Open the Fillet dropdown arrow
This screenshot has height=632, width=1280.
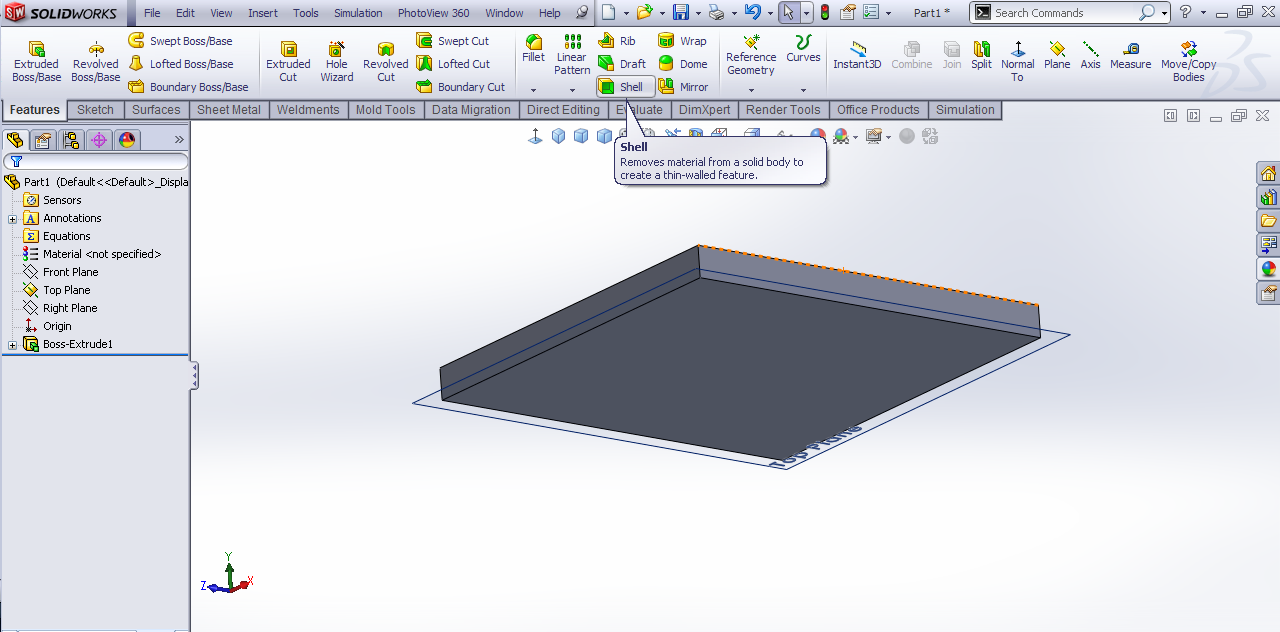coord(533,90)
